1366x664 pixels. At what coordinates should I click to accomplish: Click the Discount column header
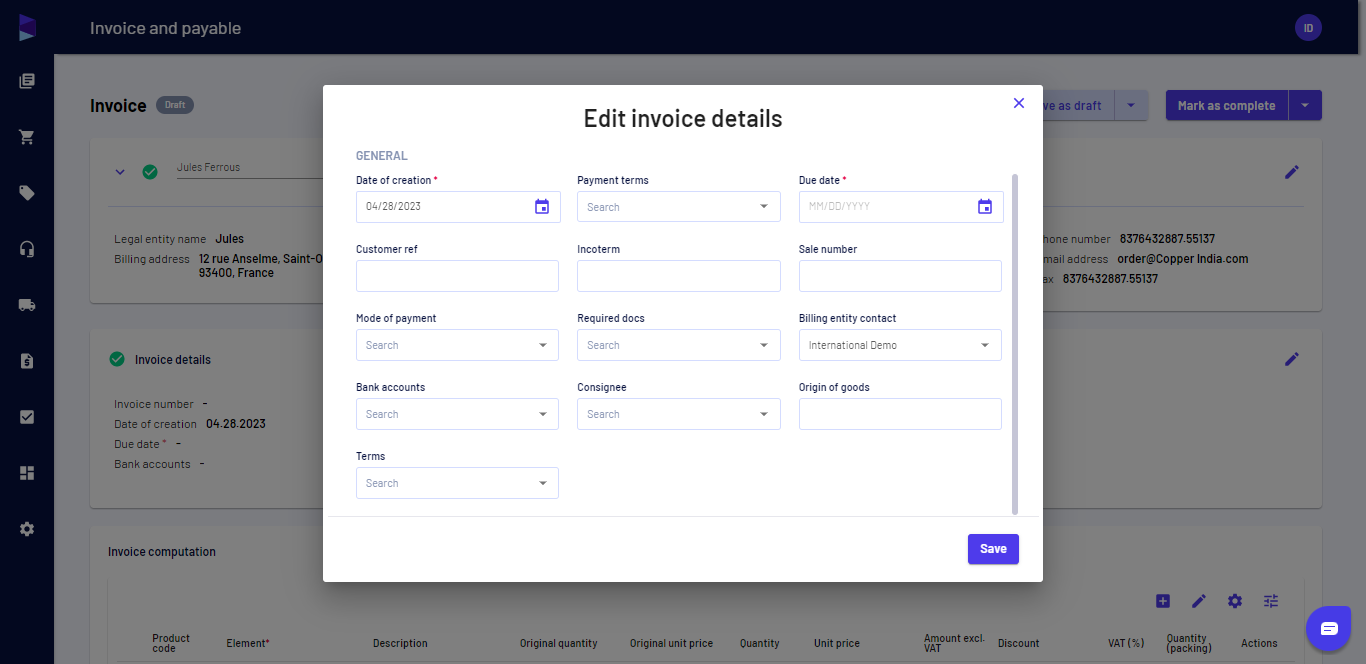pyautogui.click(x=1018, y=643)
